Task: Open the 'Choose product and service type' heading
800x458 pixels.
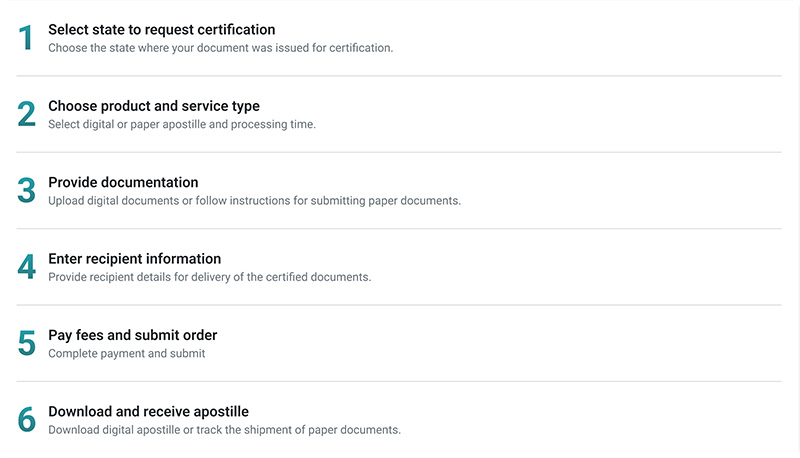Action: (x=153, y=106)
